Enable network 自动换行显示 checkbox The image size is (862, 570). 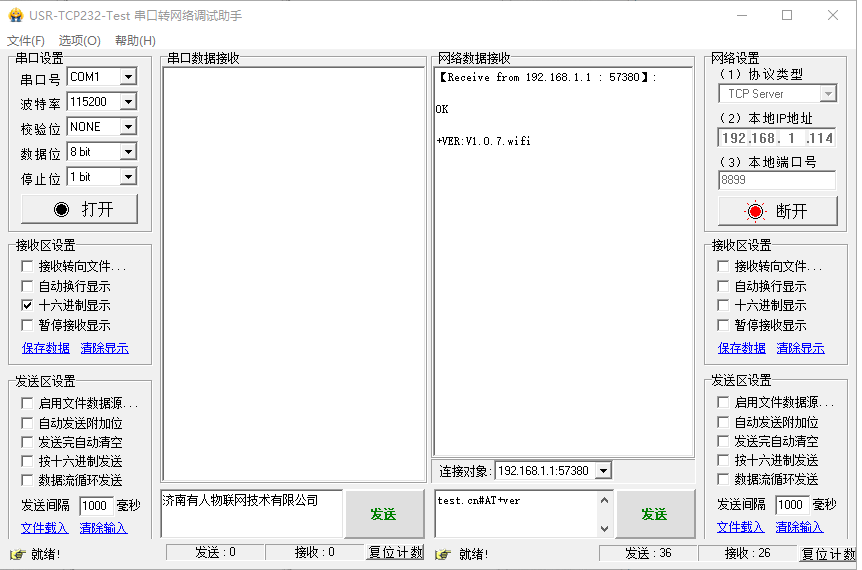723,286
